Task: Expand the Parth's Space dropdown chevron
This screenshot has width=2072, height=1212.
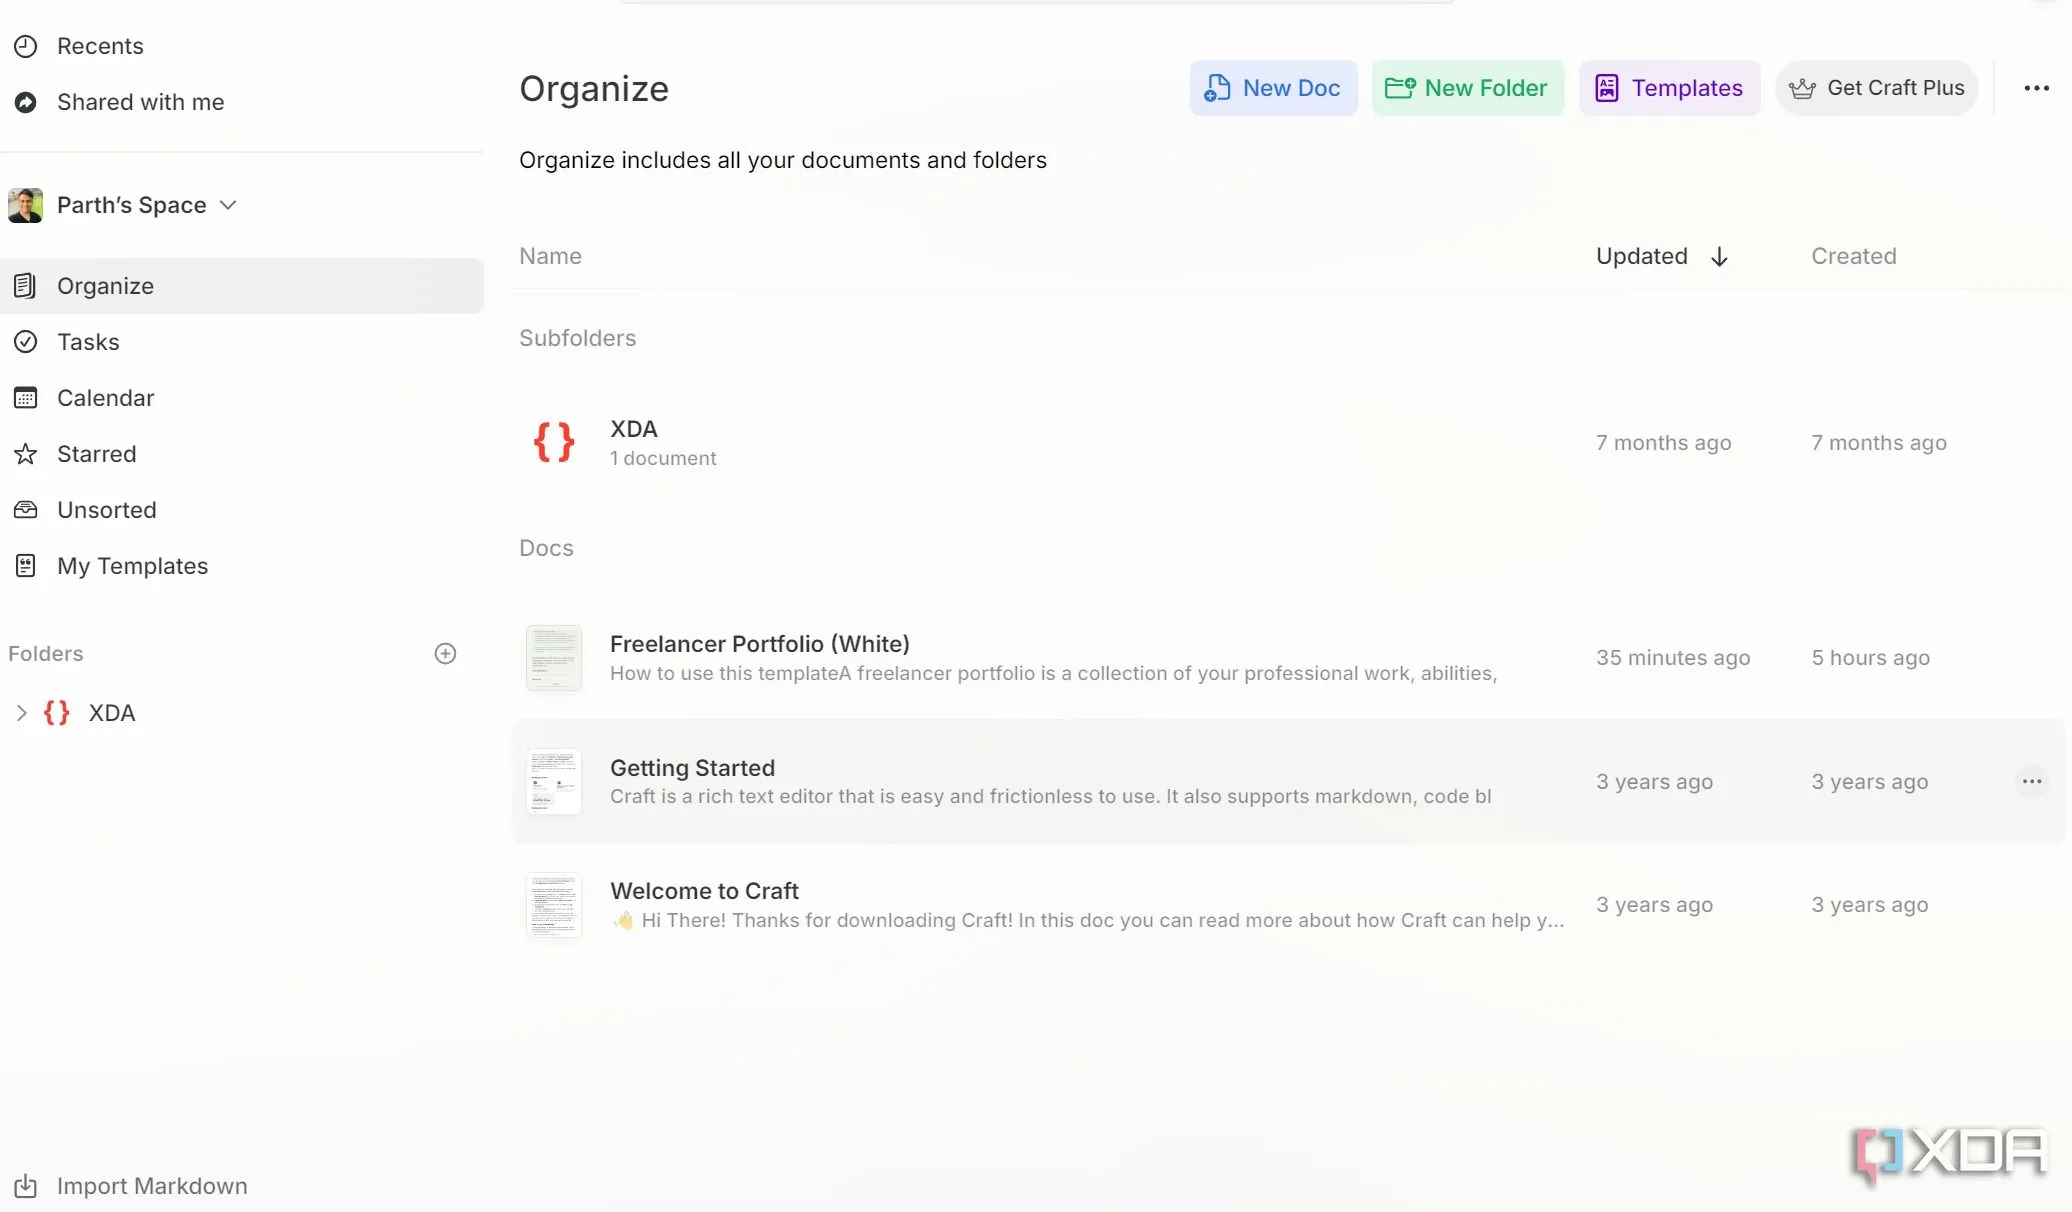Action: point(228,205)
